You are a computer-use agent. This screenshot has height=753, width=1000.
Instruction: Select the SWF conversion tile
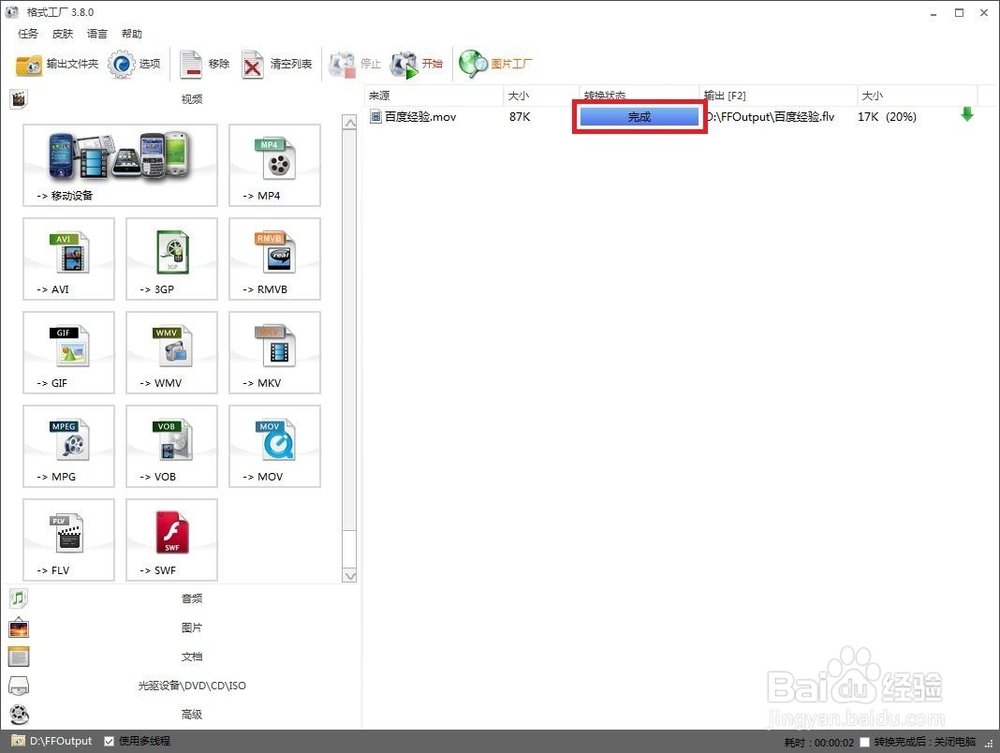click(172, 540)
